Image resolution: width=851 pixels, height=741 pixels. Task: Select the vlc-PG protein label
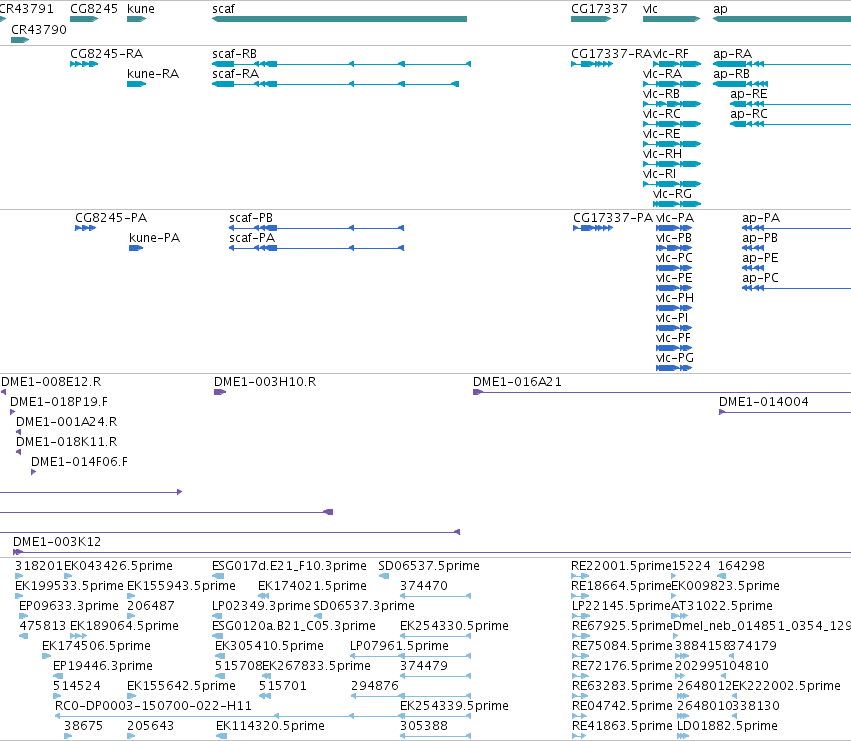[x=675, y=358]
